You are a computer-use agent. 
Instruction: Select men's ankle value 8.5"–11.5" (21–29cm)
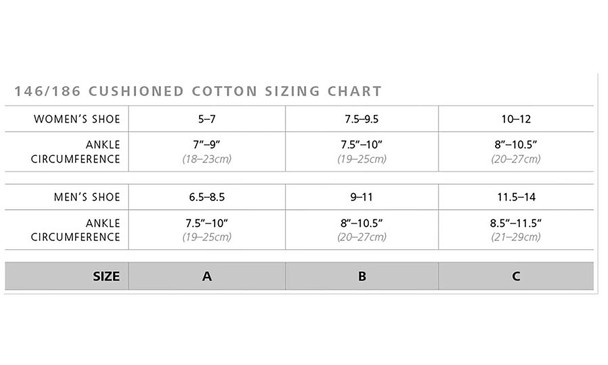click(516, 230)
